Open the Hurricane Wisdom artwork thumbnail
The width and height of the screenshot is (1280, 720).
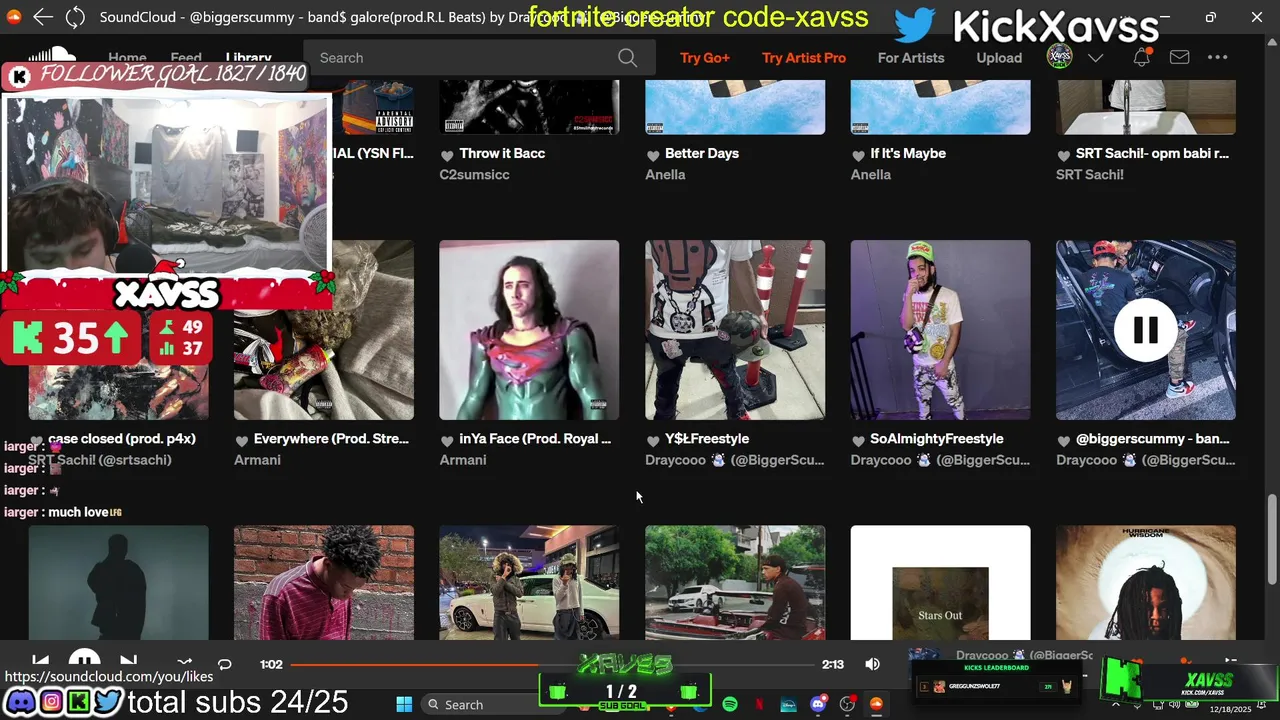coord(1146,583)
